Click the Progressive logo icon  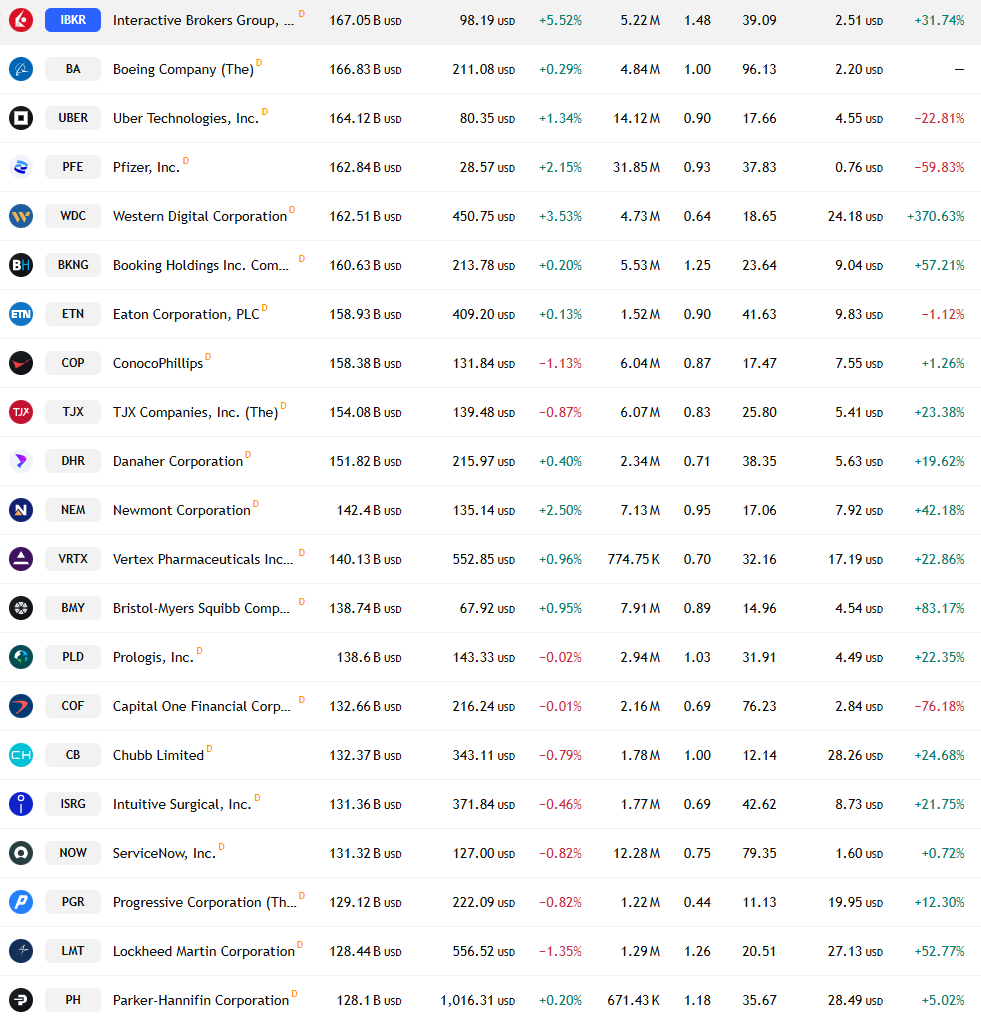(21, 902)
